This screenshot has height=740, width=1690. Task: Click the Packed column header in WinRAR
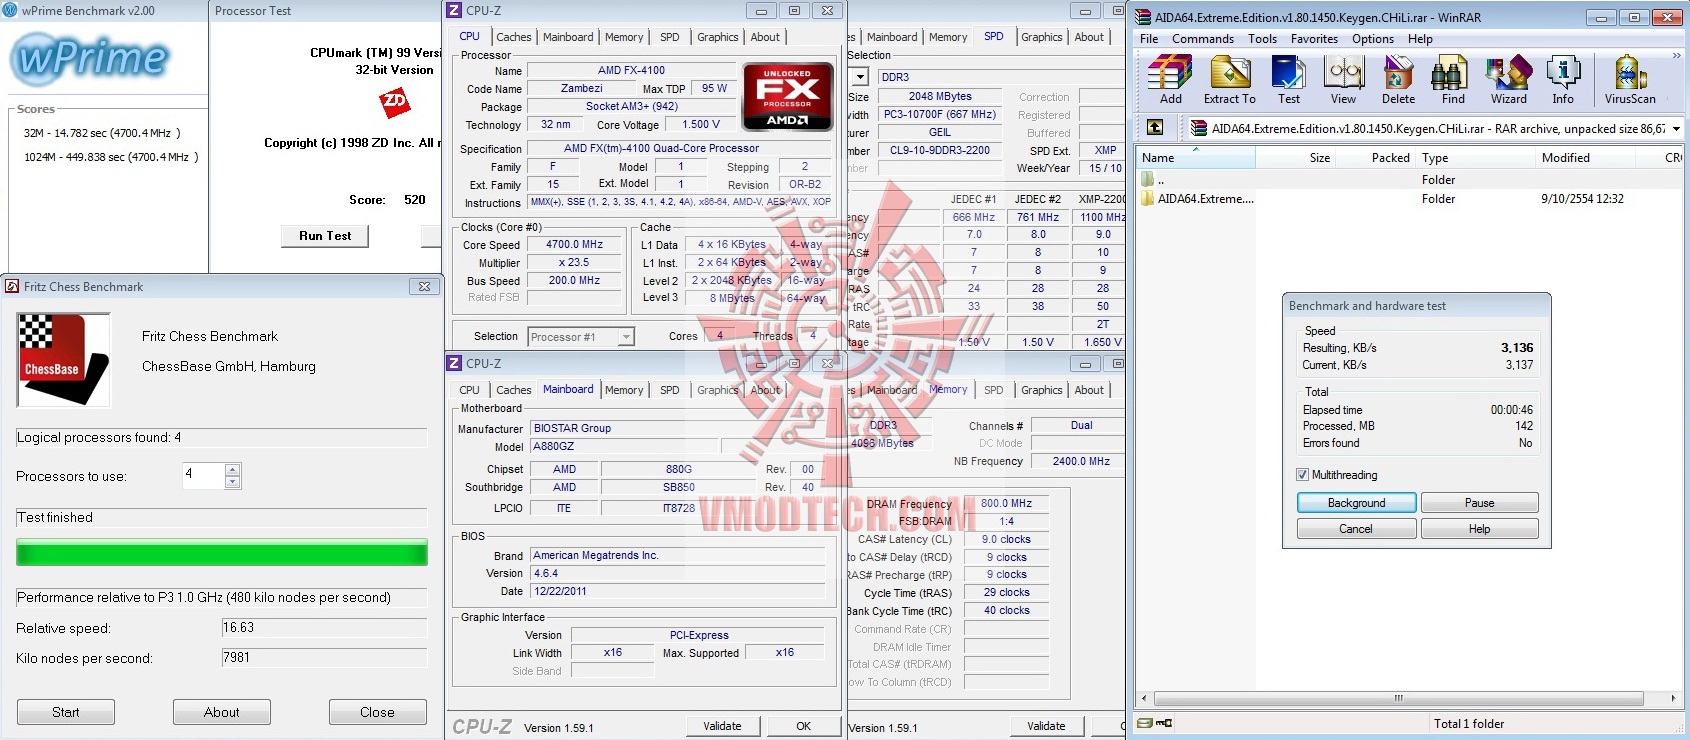(x=1375, y=158)
